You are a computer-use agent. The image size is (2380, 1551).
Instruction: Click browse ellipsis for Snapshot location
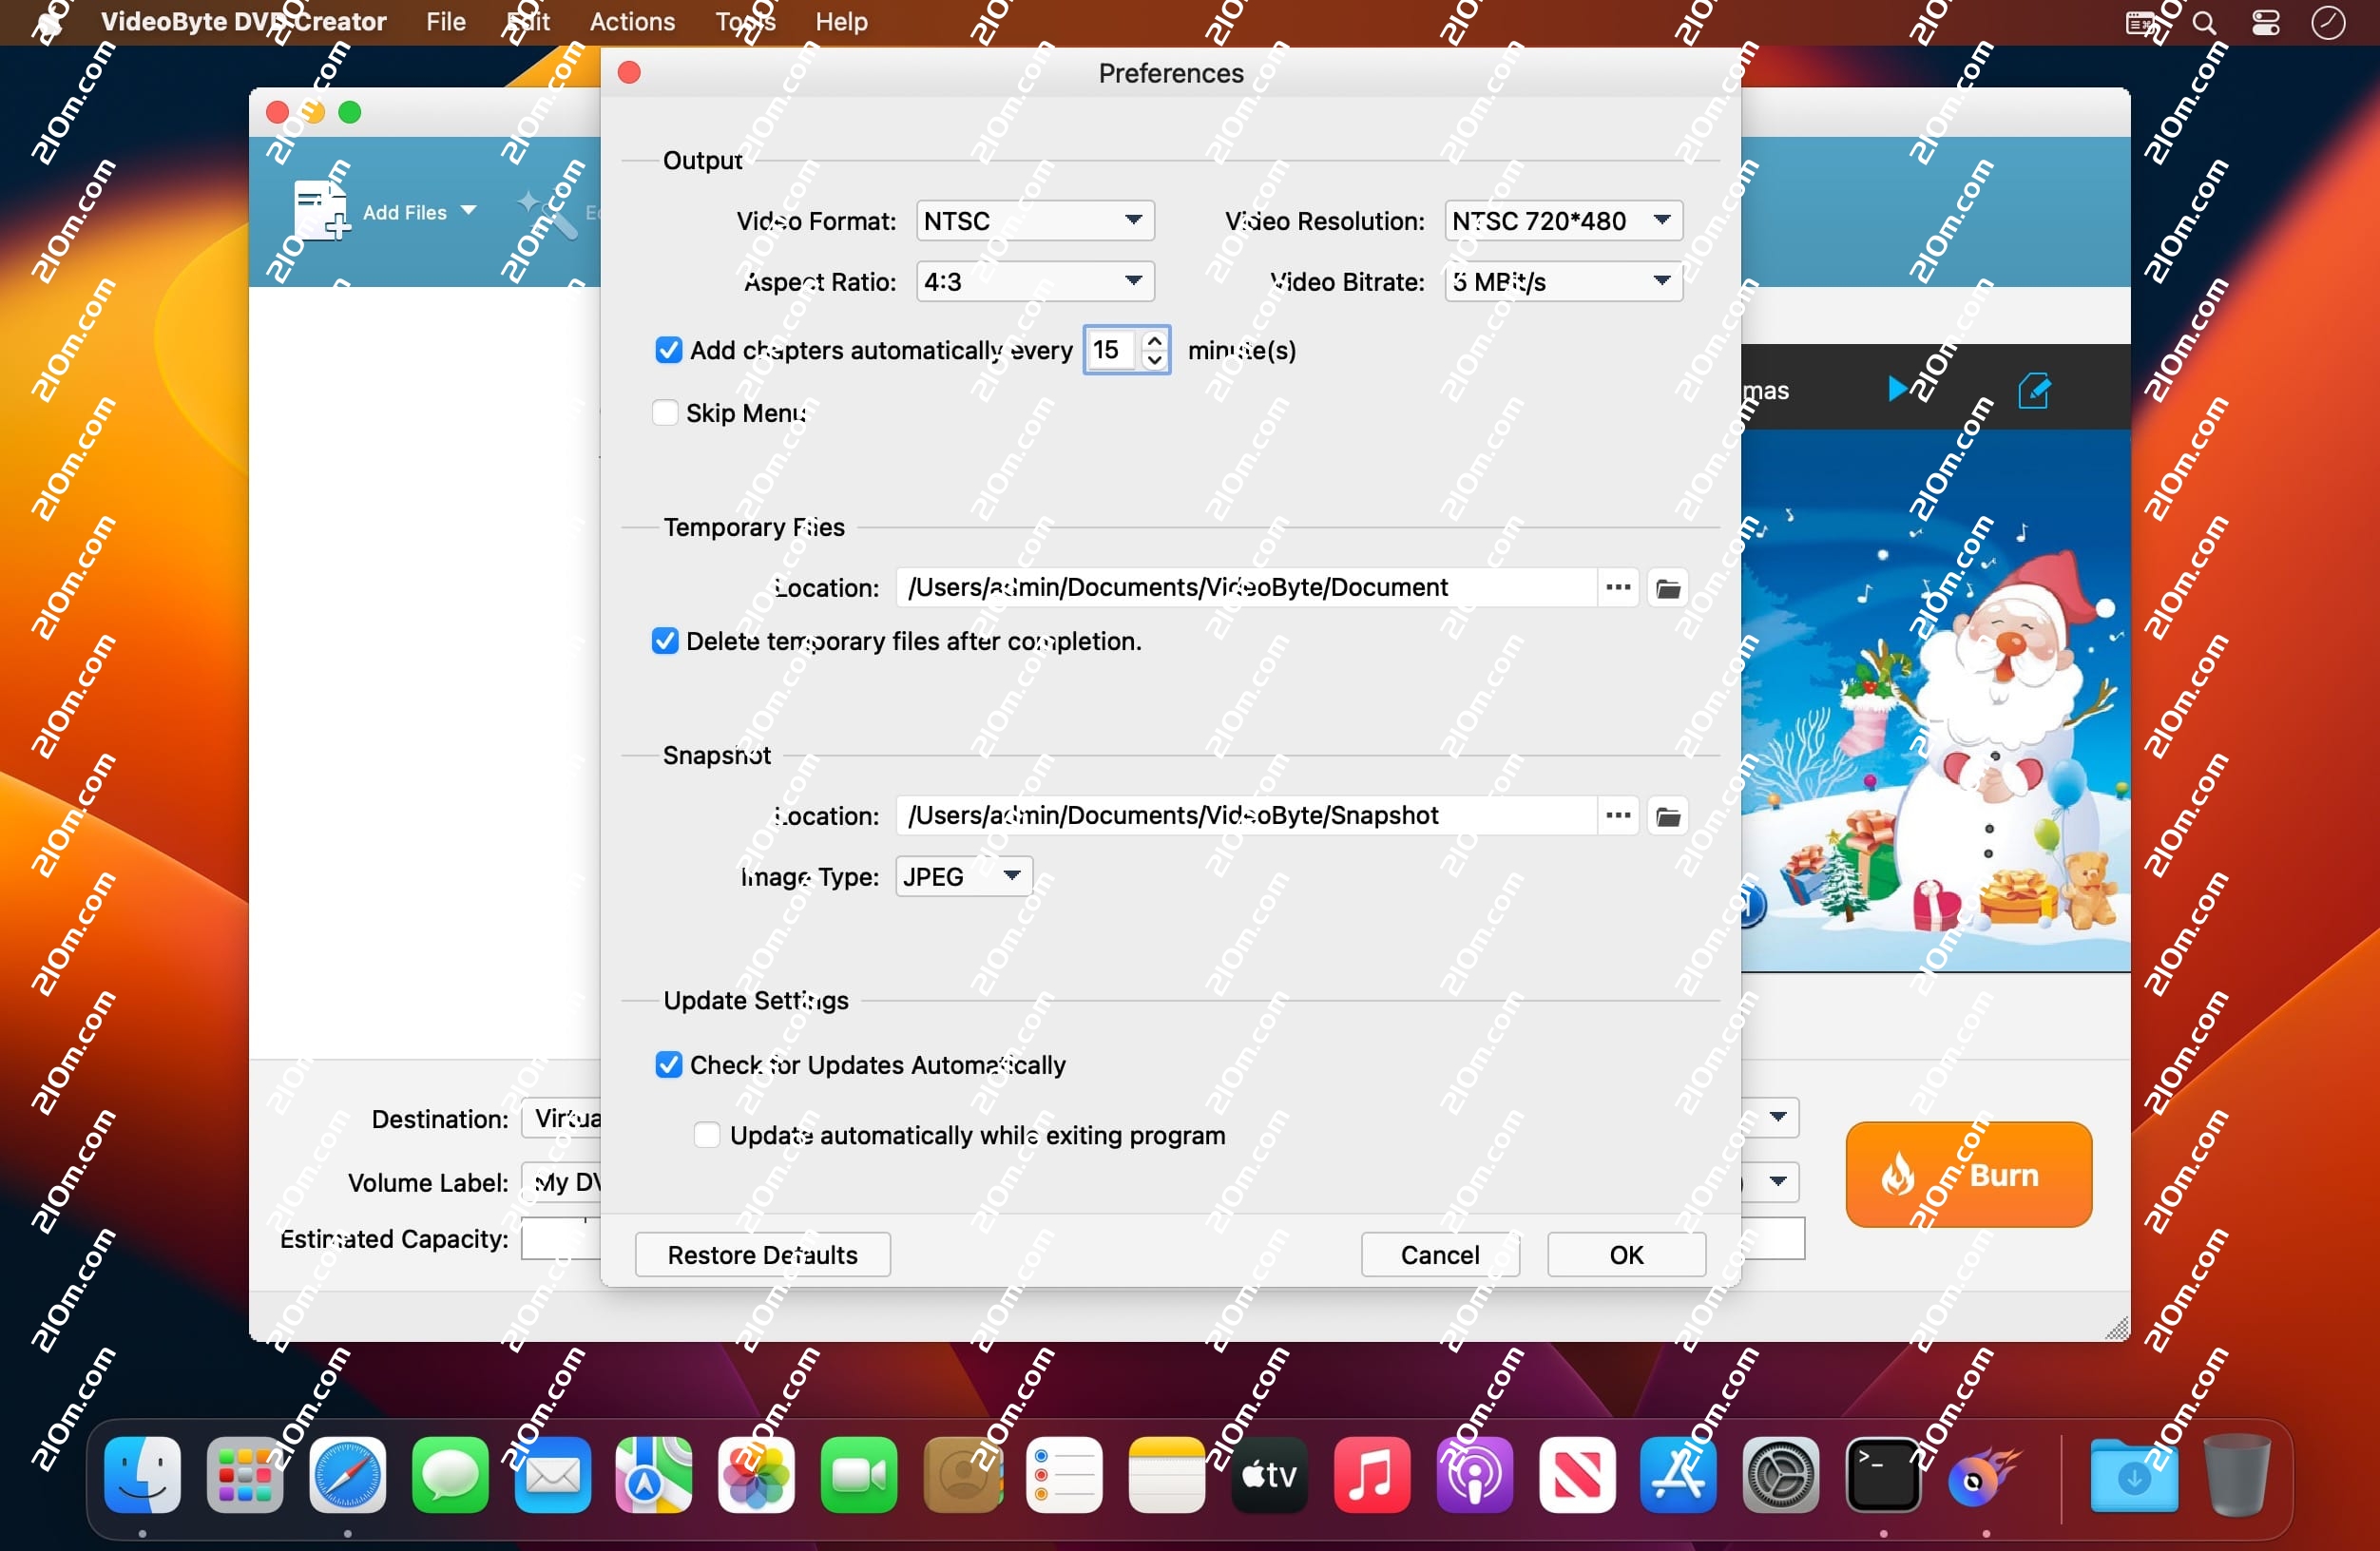click(1618, 816)
